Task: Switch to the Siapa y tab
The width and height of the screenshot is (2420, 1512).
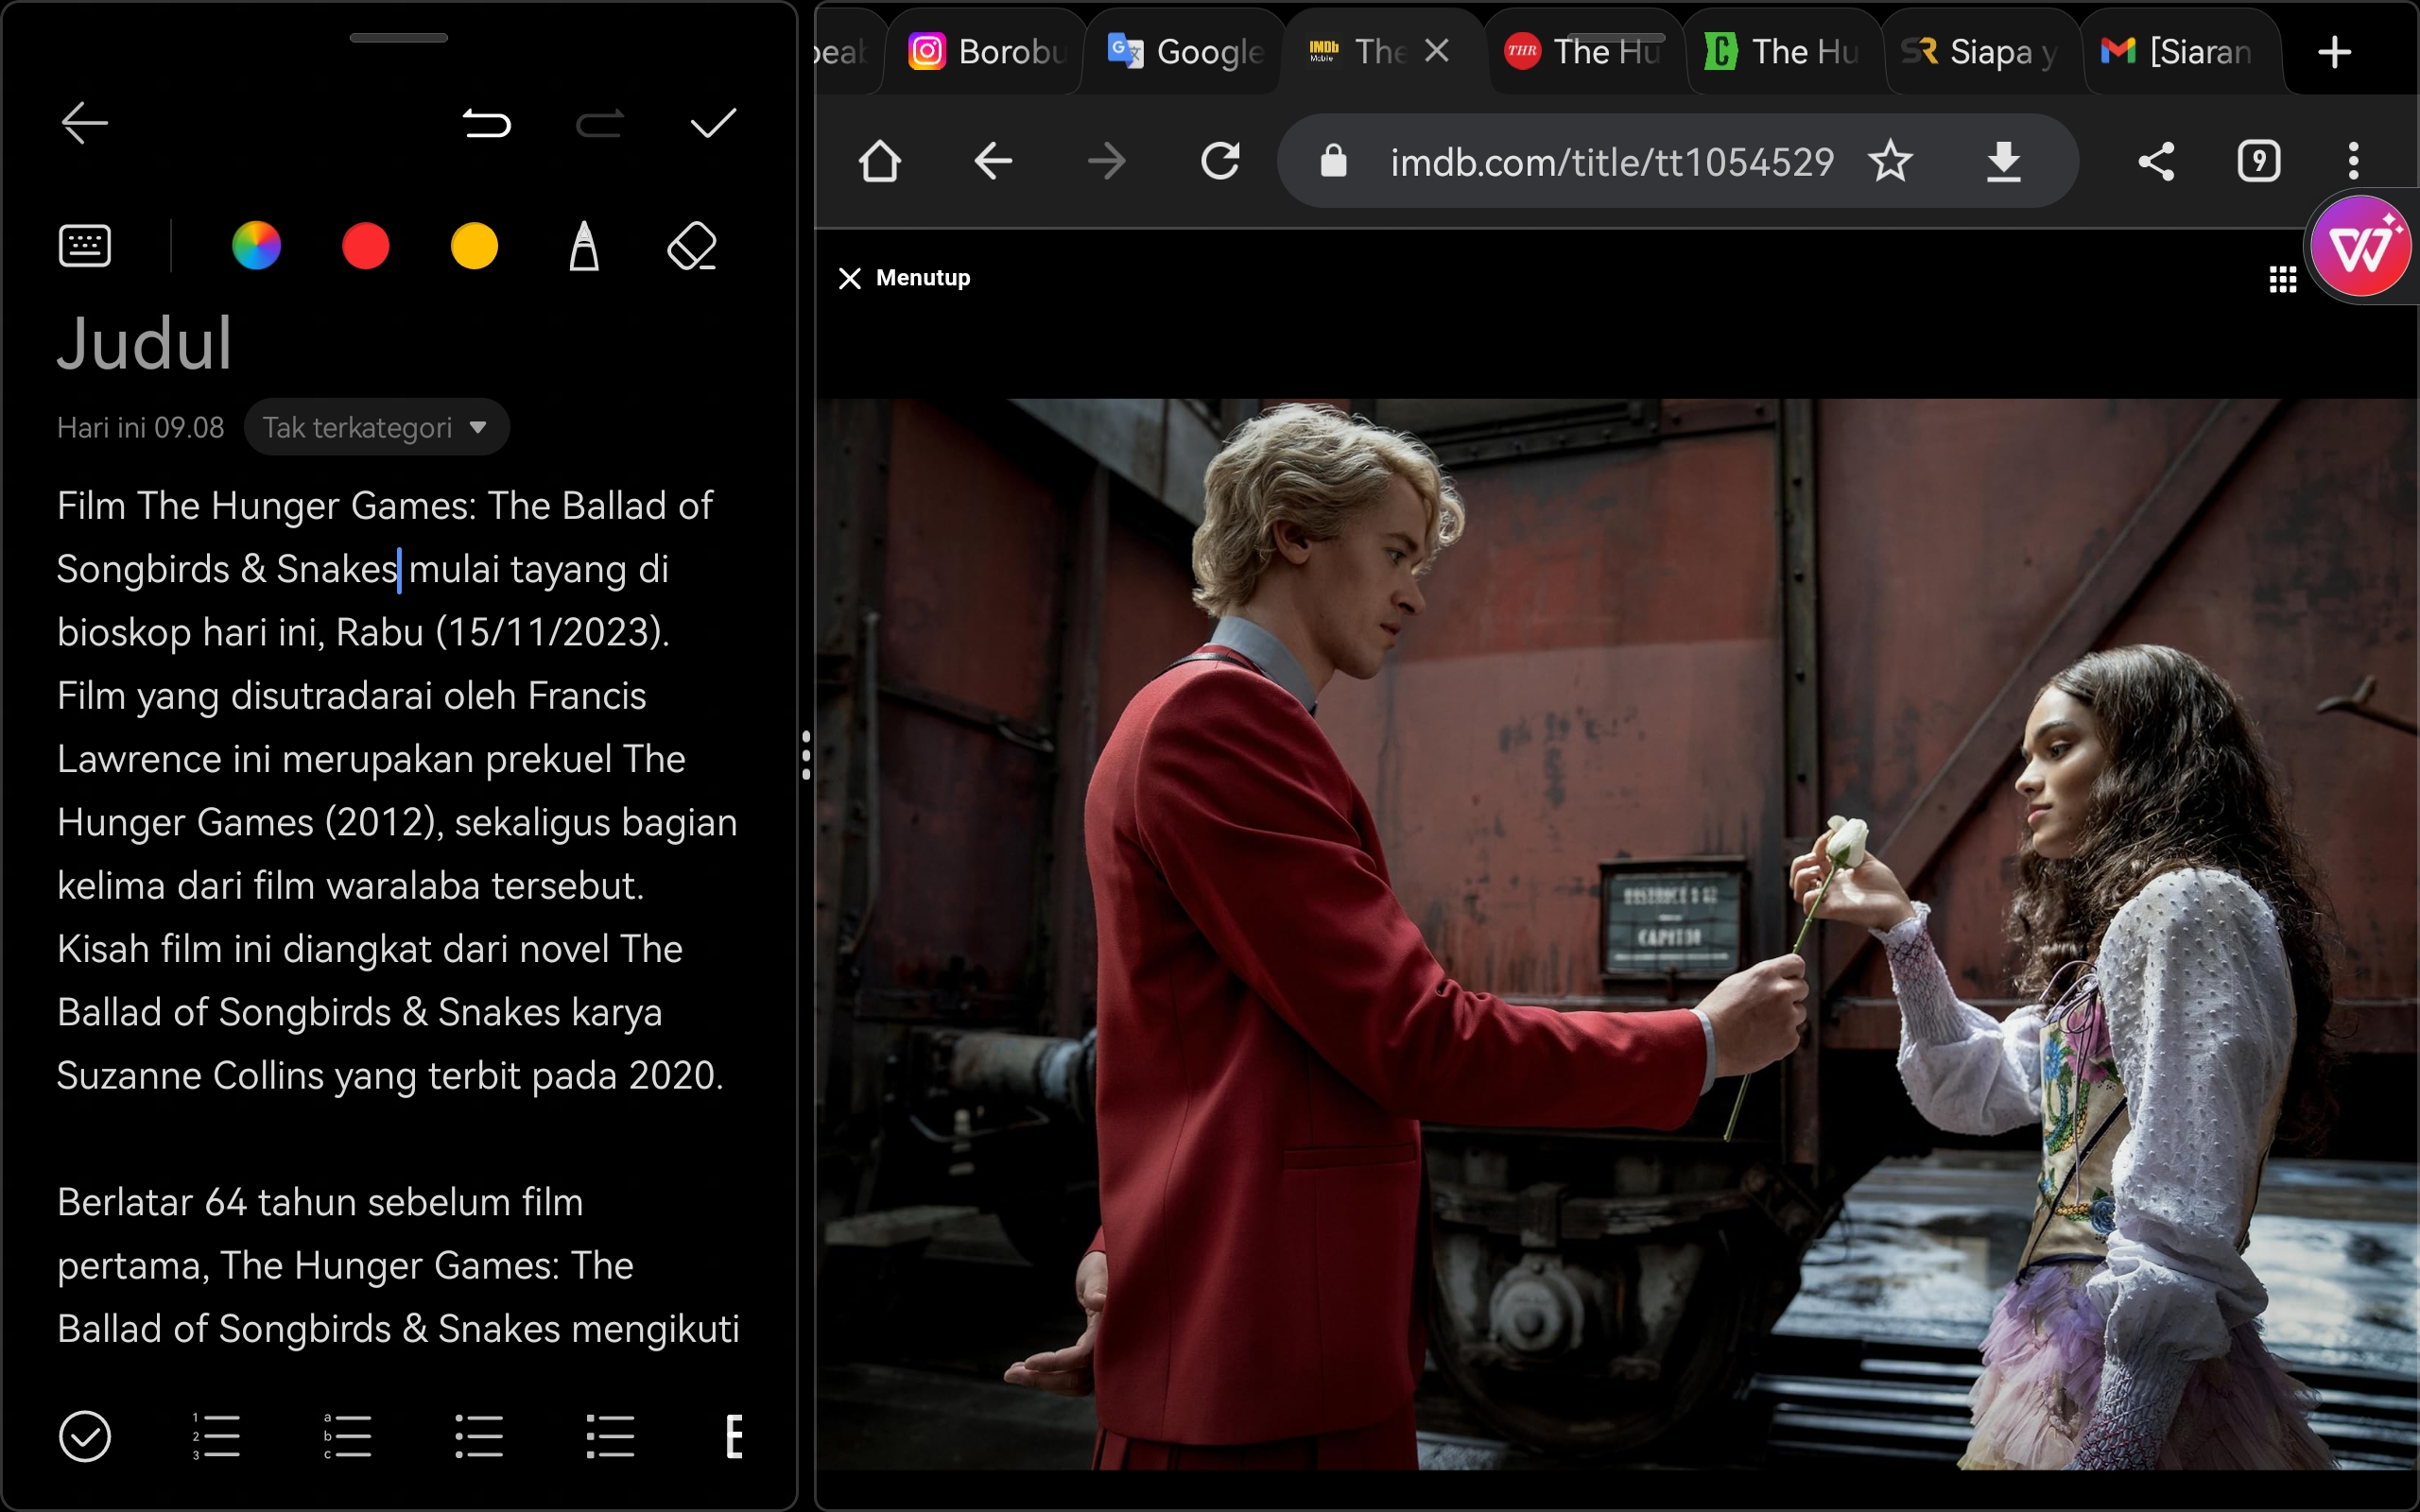Action: [x=1980, y=51]
